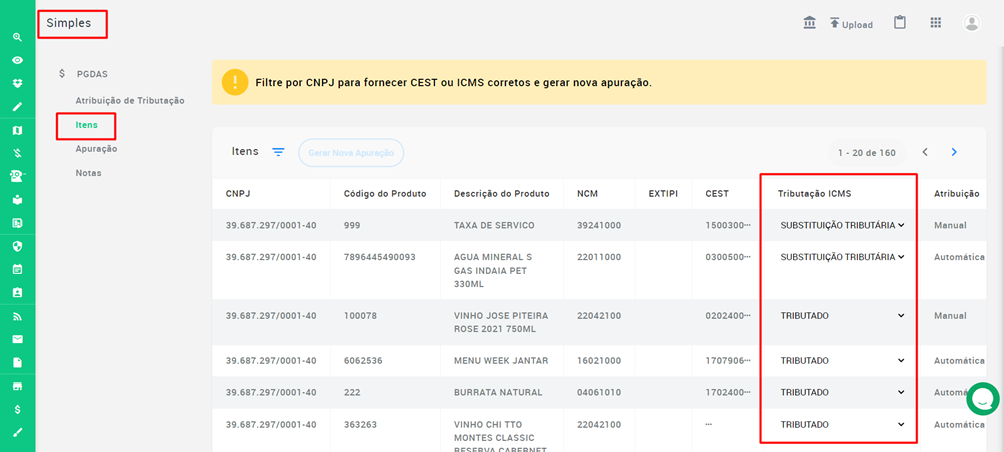
Task: Open the Dropbox icon in green sidebar
Action: (x=17, y=83)
